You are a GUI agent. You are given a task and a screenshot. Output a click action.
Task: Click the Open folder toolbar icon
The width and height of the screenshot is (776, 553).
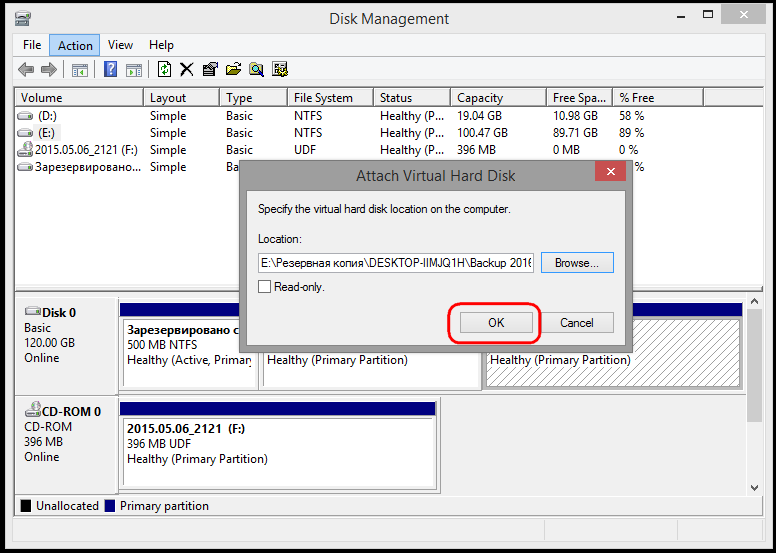click(233, 69)
